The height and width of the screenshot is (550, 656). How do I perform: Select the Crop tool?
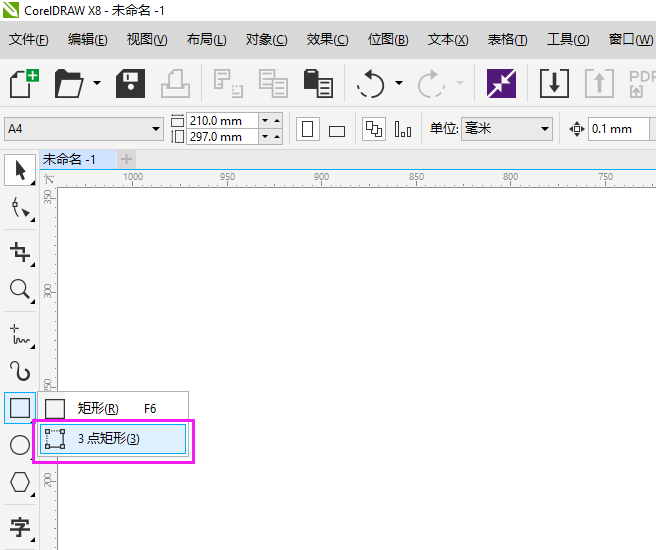click(20, 252)
